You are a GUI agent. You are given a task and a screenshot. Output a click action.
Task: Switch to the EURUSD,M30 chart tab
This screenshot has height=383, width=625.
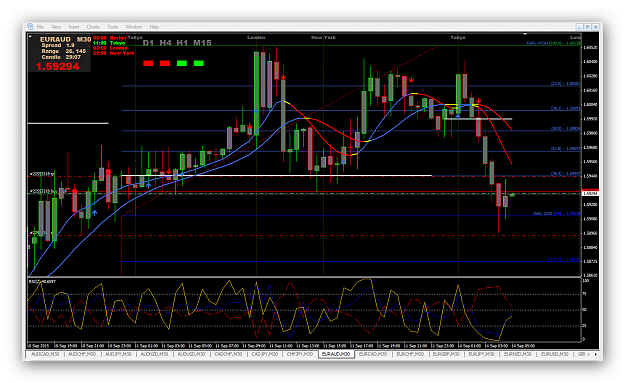pos(554,354)
